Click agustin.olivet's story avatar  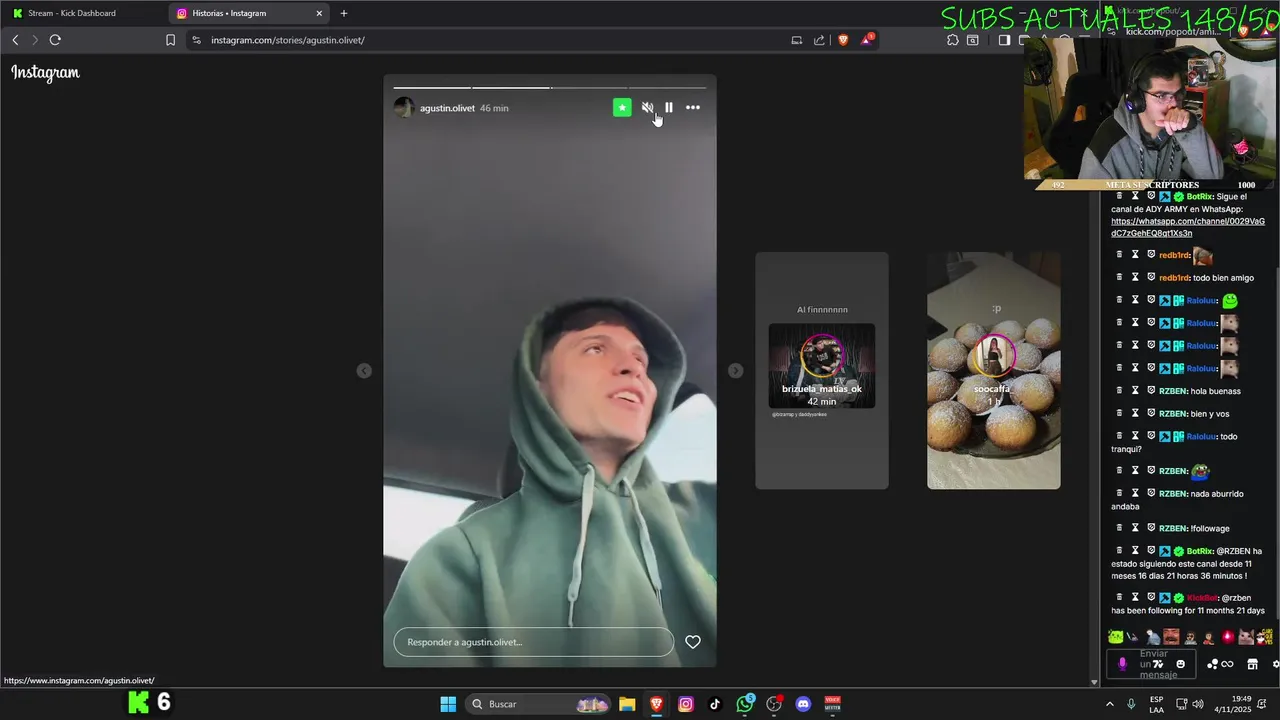tap(404, 107)
